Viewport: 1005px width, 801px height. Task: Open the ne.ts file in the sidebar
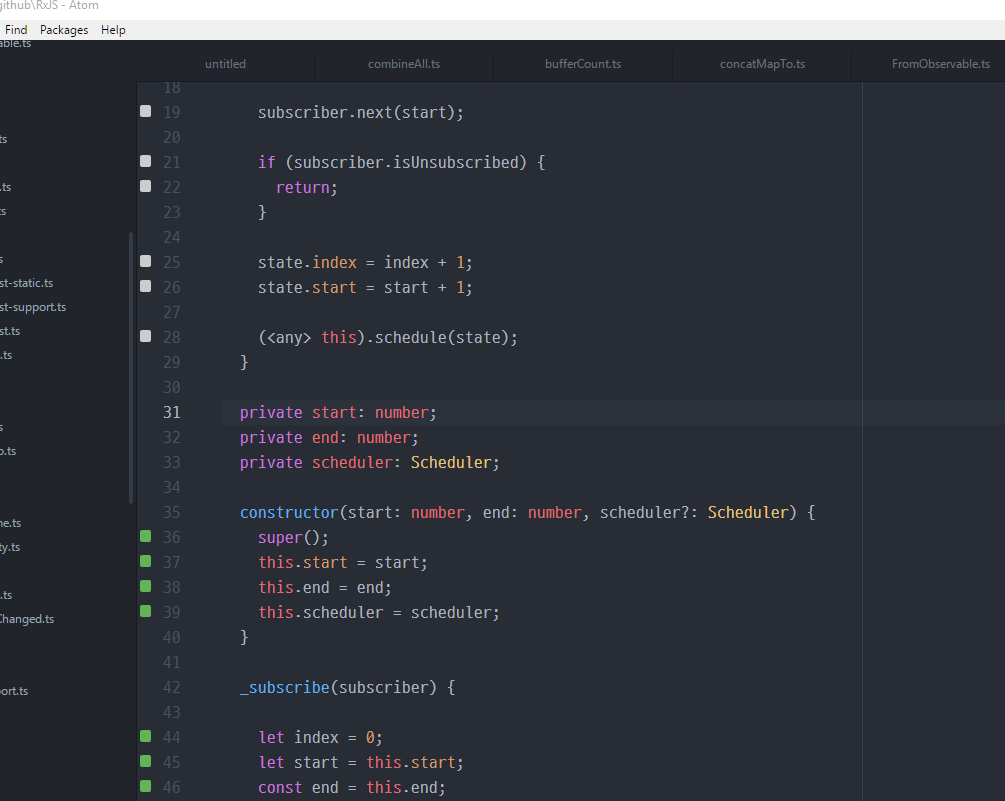(x=11, y=523)
